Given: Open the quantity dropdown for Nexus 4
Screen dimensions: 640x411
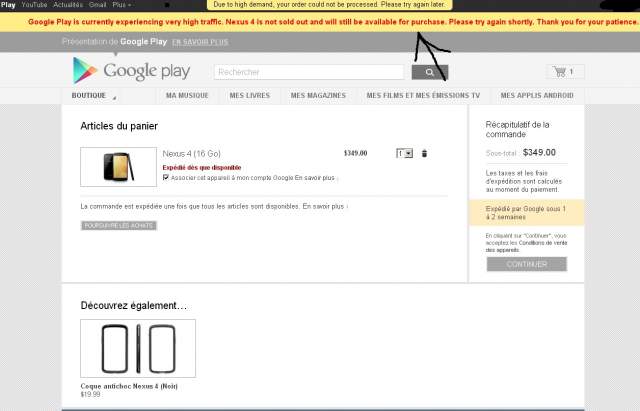Looking at the screenshot, I should pyautogui.click(x=404, y=153).
